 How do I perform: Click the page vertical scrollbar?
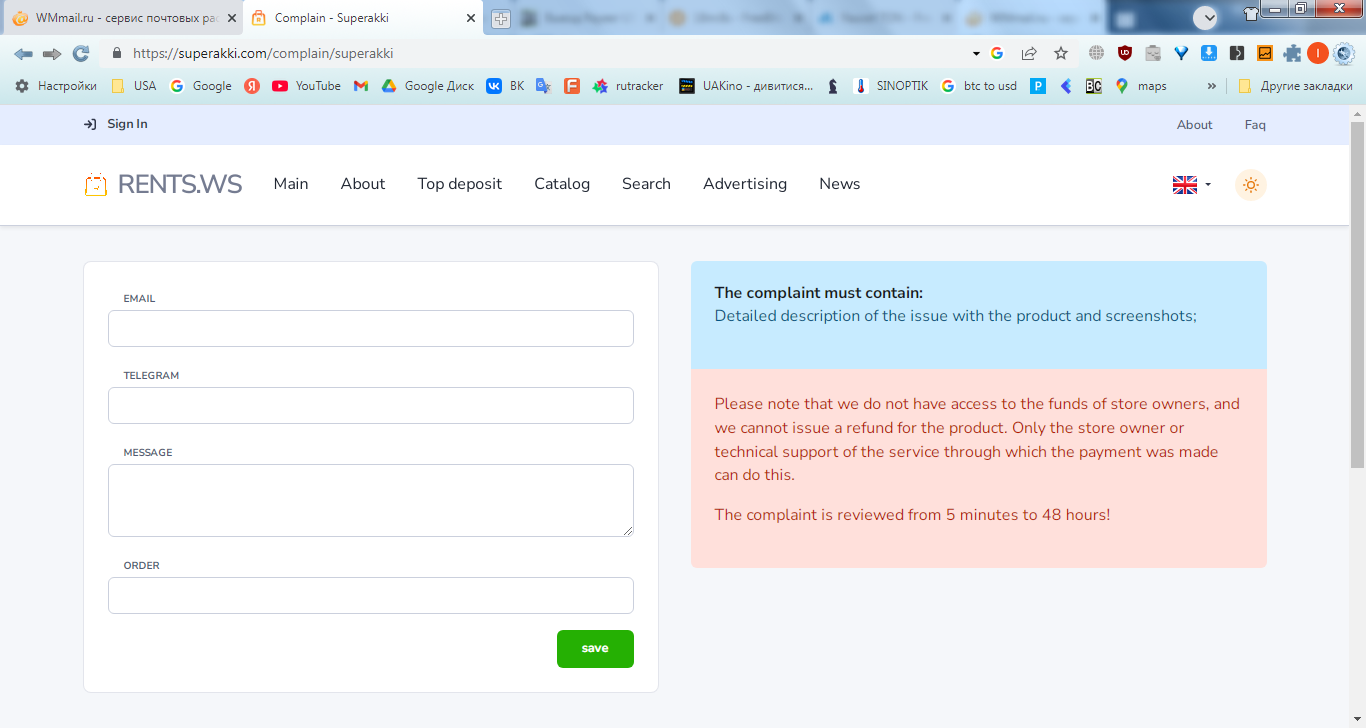coord(1357,295)
